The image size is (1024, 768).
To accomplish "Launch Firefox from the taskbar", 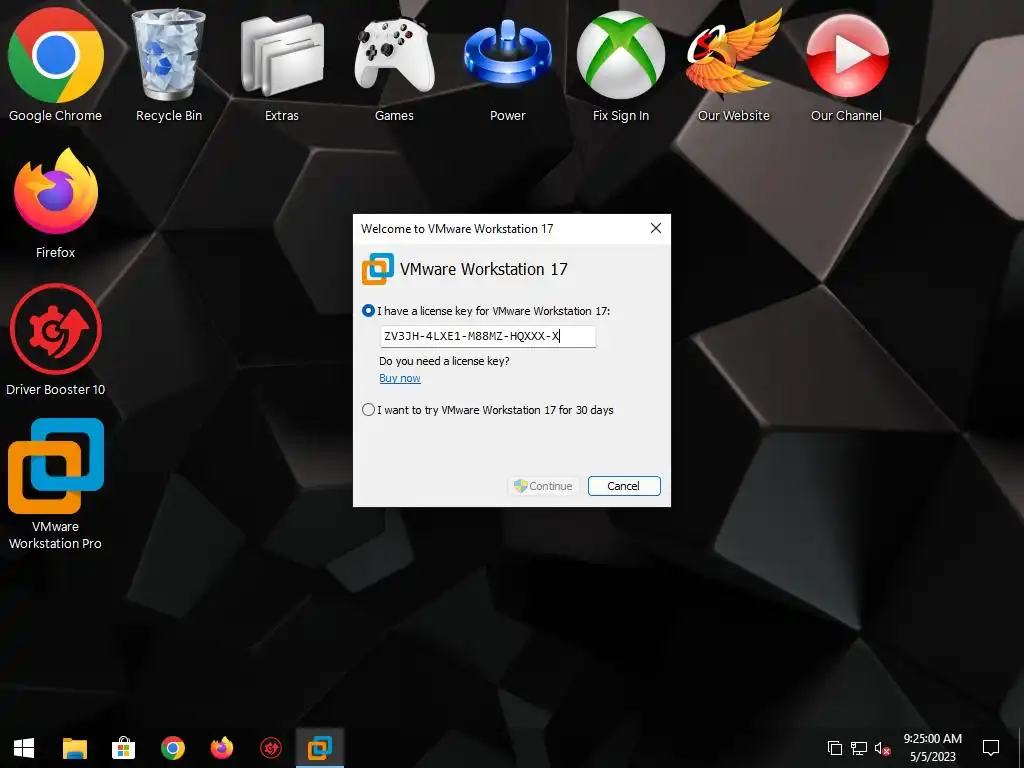I will tap(222, 748).
